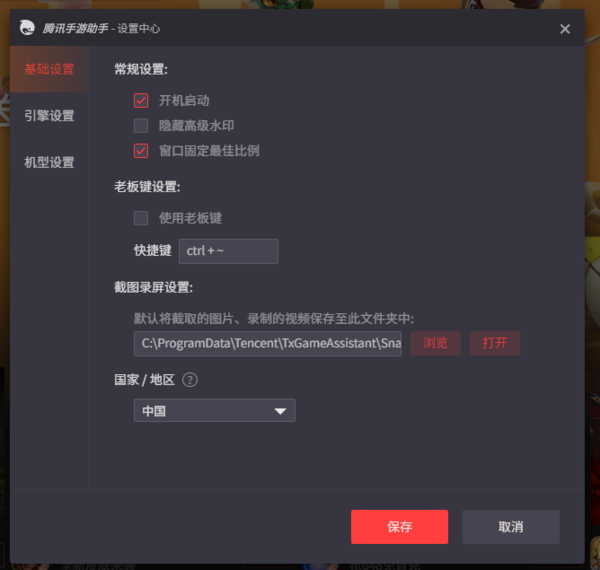Click the help question mark beside 国家/地区
600x570 pixels.
coord(190,380)
